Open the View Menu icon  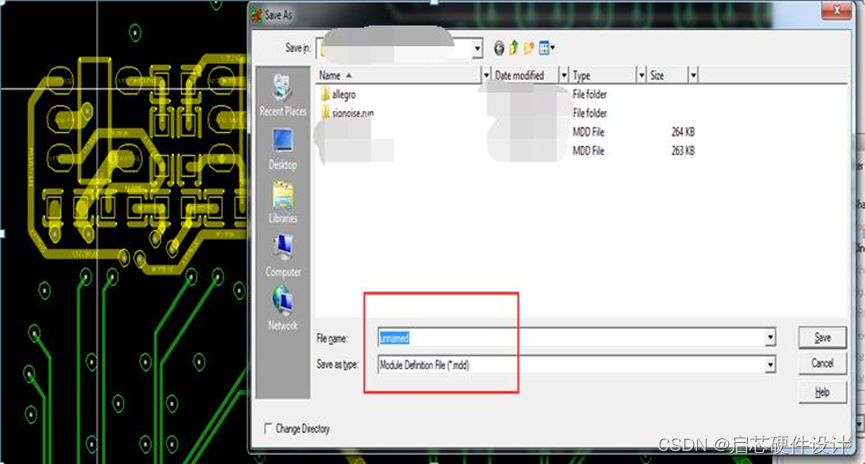[546, 47]
